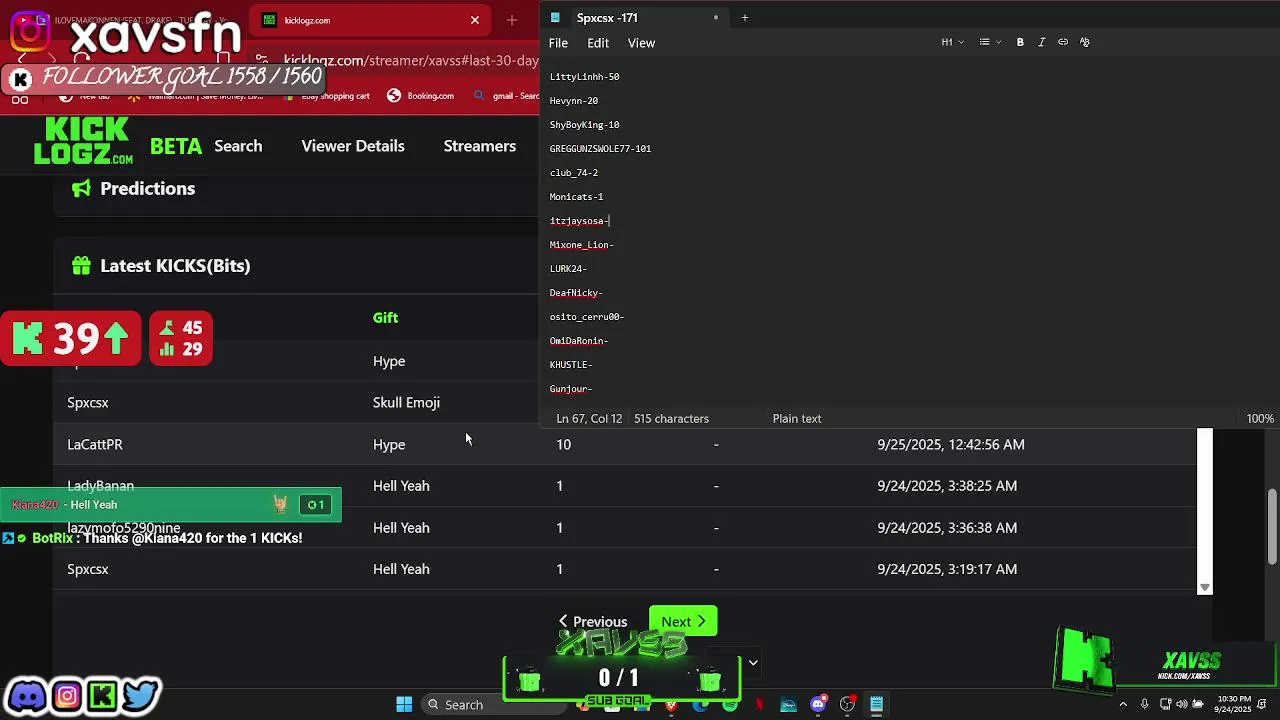This screenshot has height=720, width=1280.
Task: Open the Windows Start menu
Action: 404,705
